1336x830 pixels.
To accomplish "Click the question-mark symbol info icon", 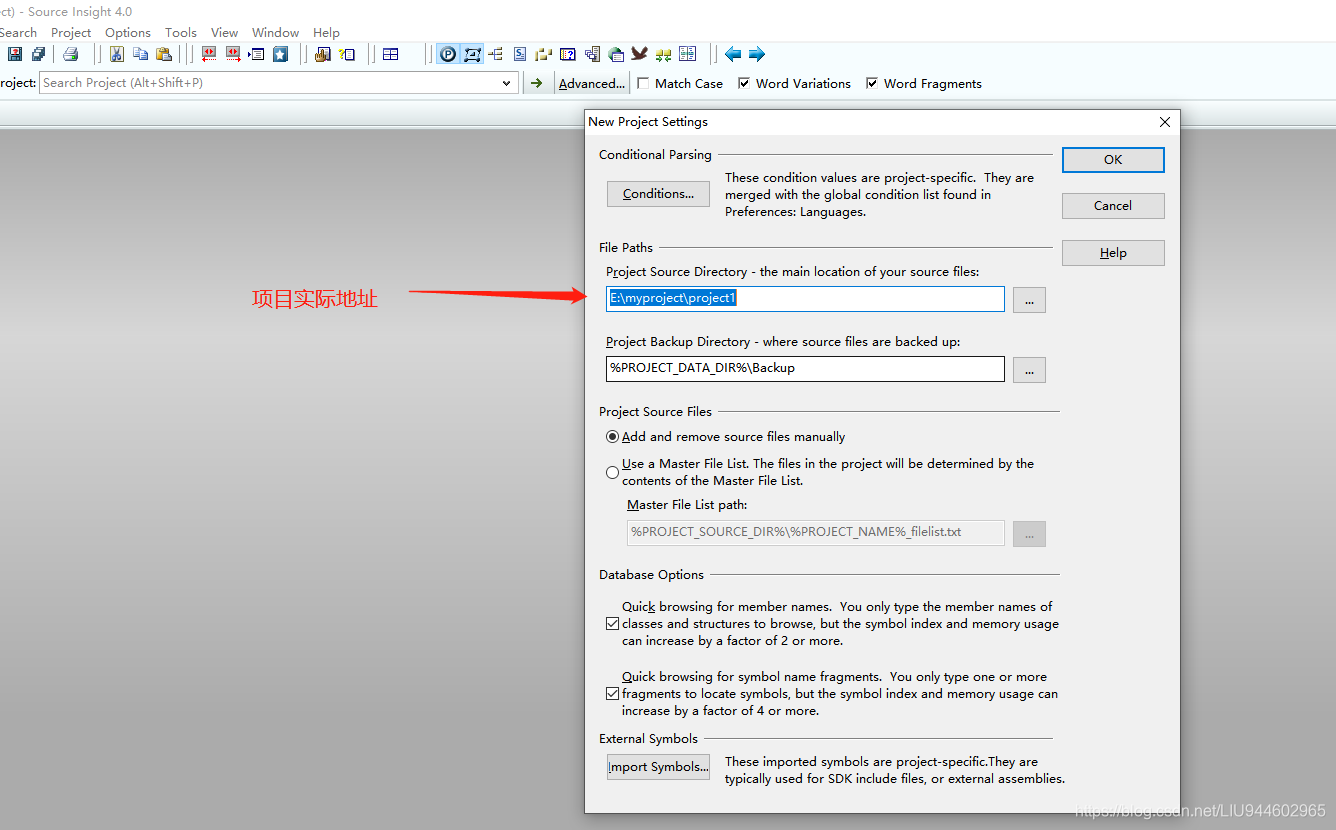I will 347,54.
